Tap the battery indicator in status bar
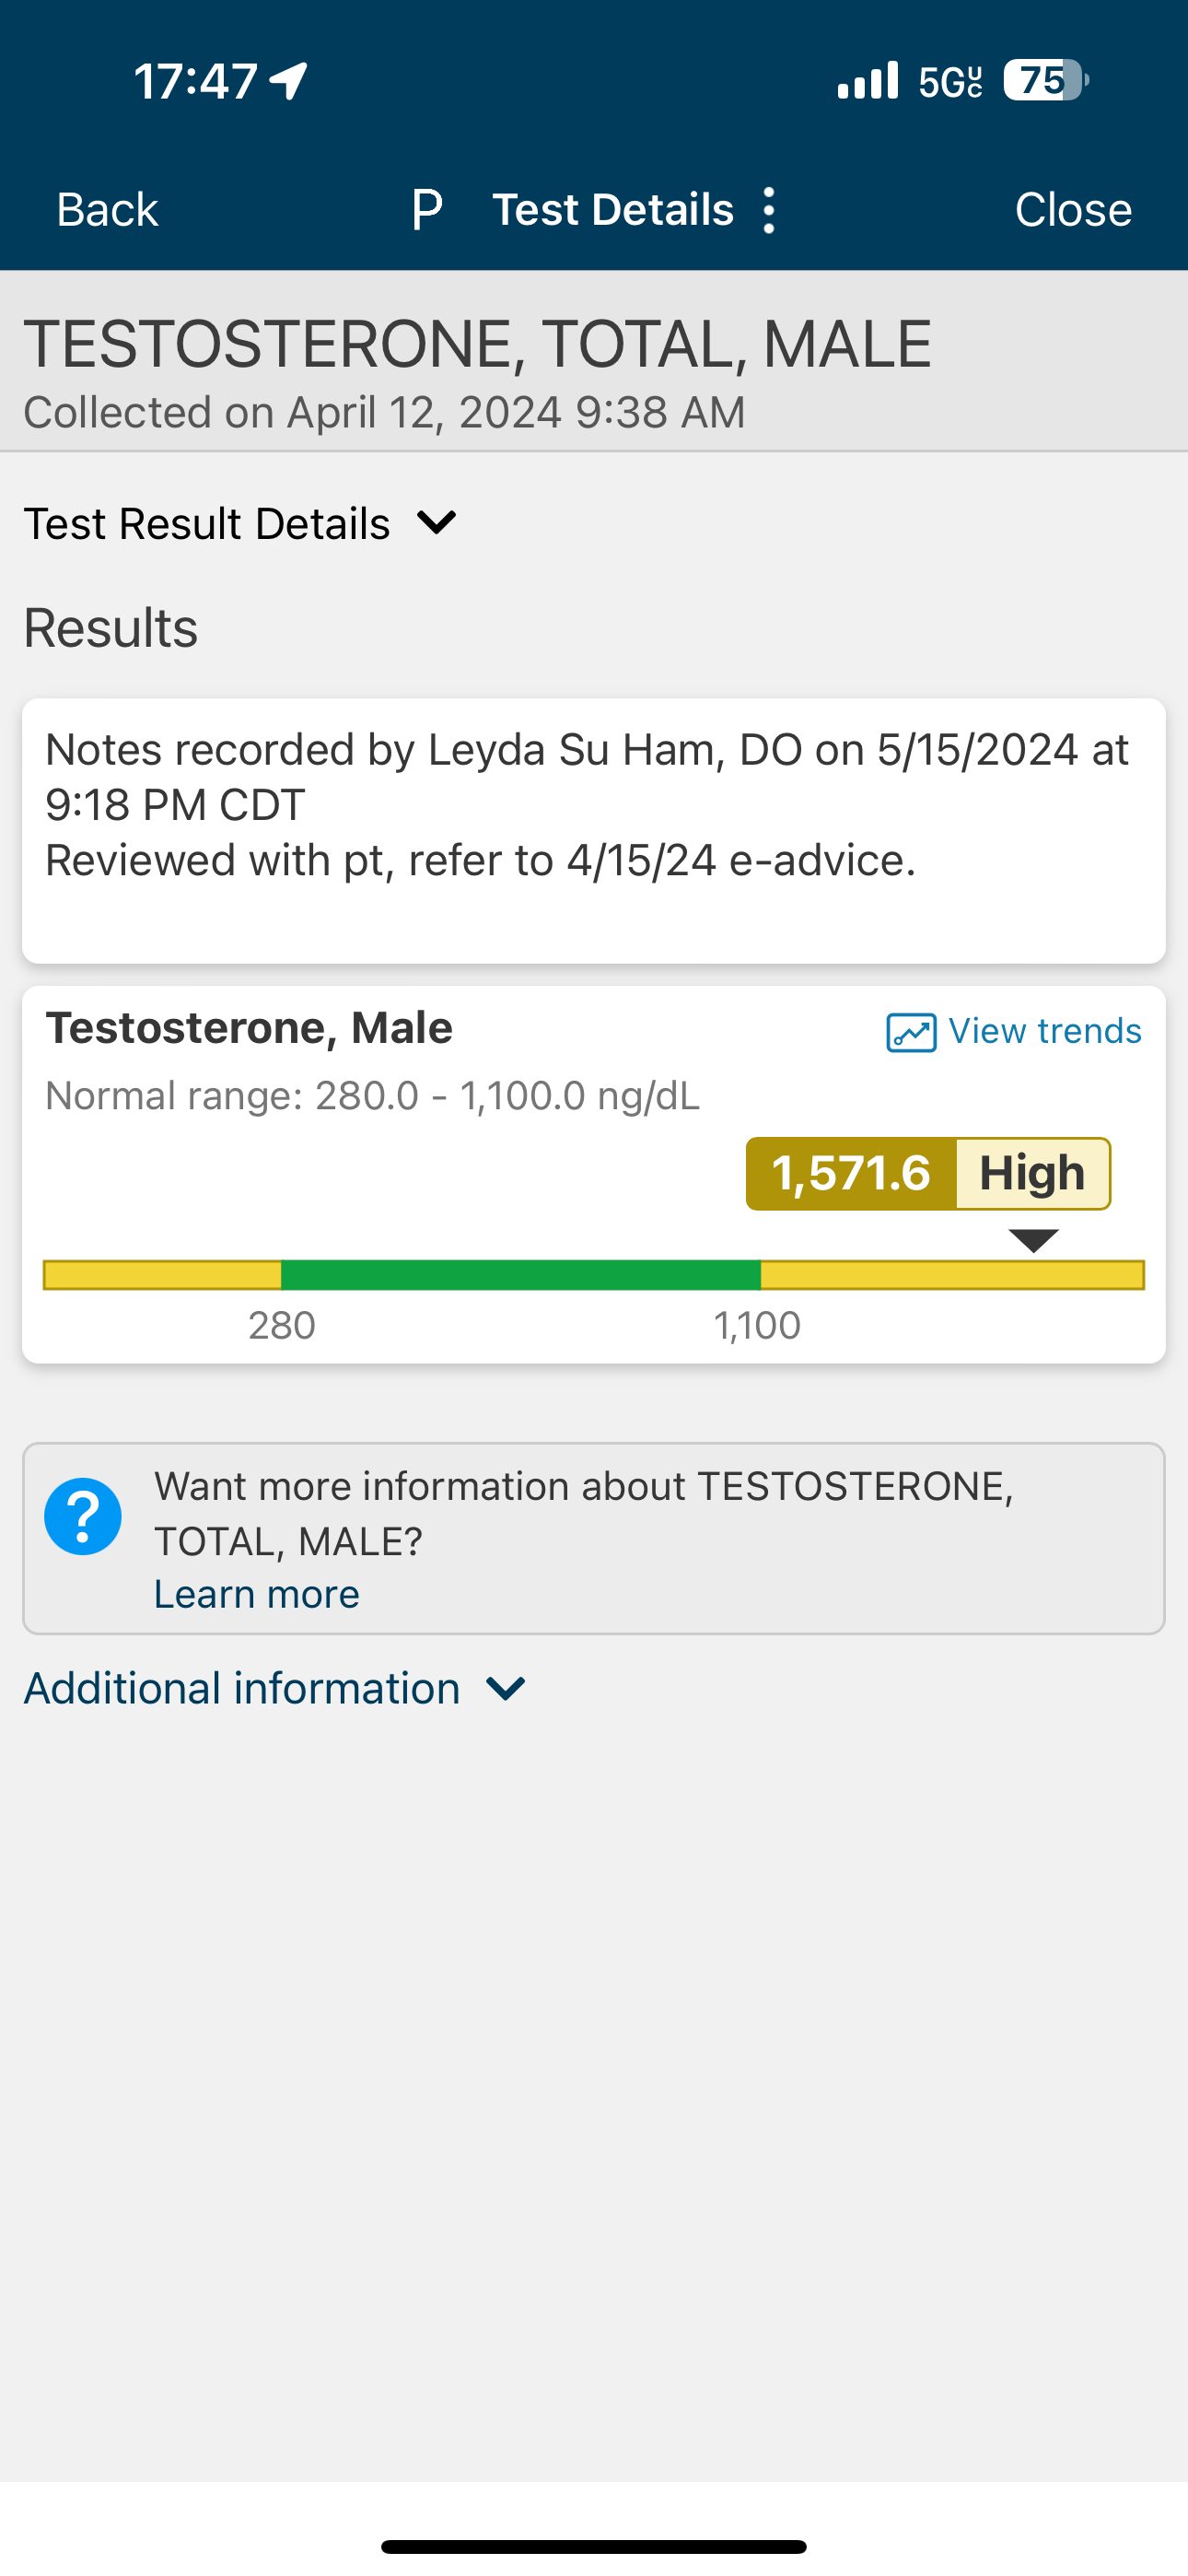The image size is (1188, 2576). (x=1046, y=80)
